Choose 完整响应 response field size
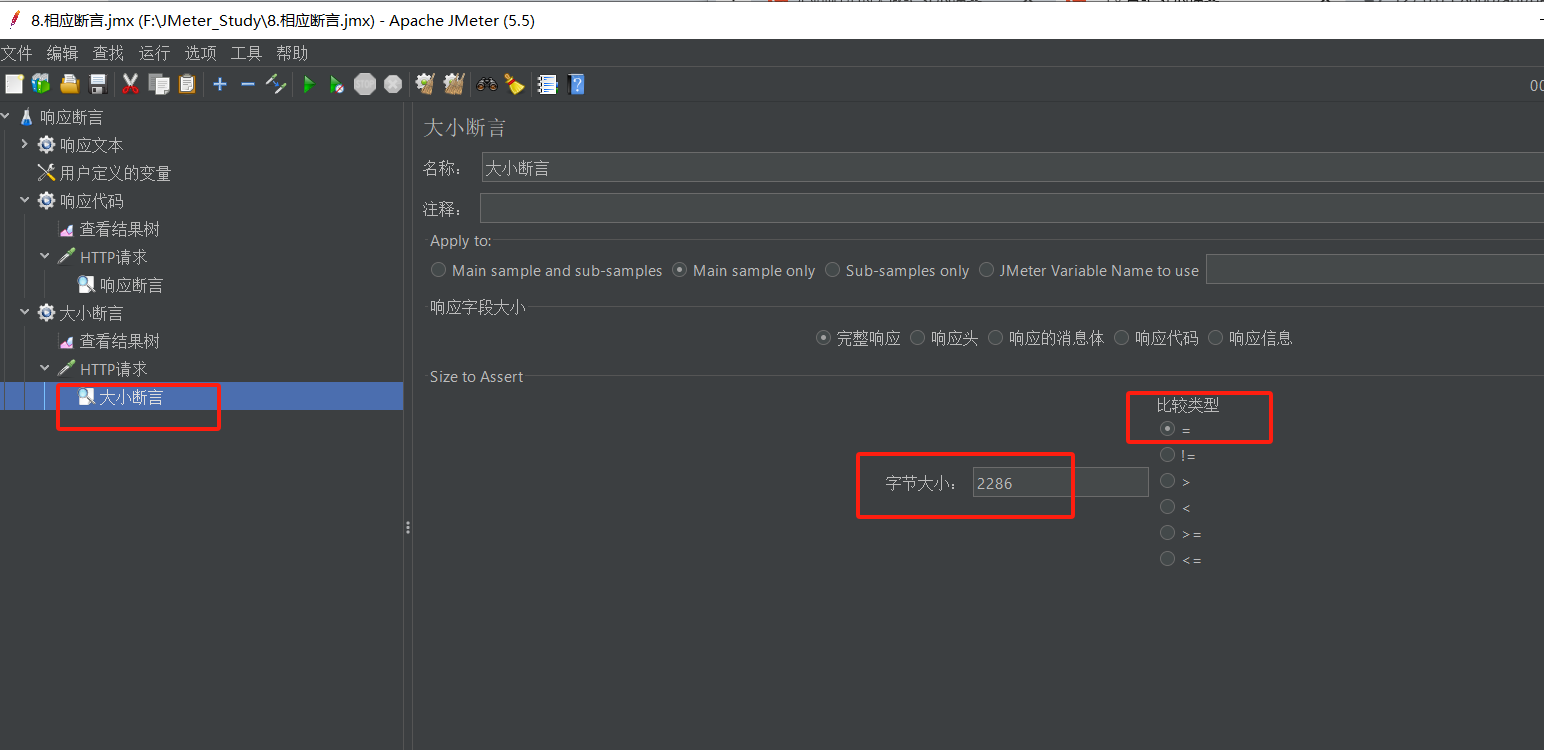 [859, 338]
